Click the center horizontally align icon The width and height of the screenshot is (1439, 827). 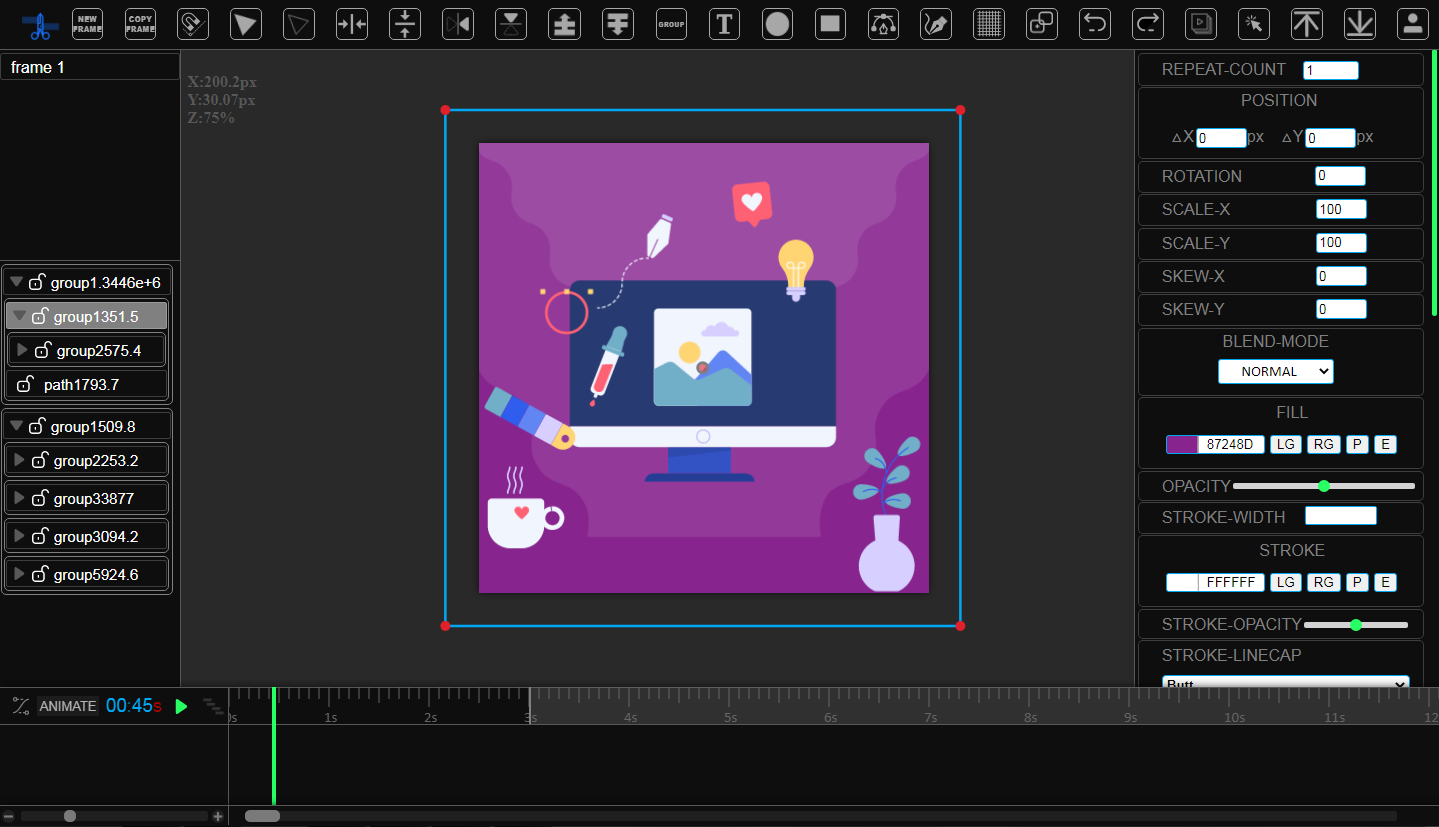tap(352, 24)
